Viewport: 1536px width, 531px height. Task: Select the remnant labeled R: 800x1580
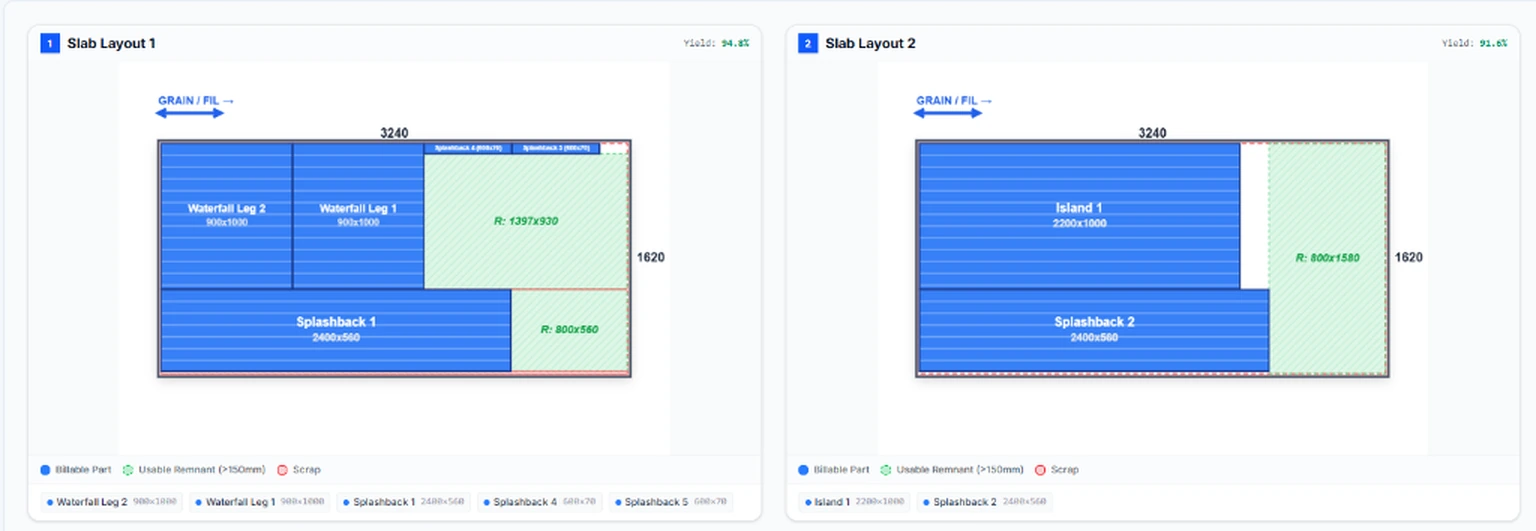(1327, 258)
